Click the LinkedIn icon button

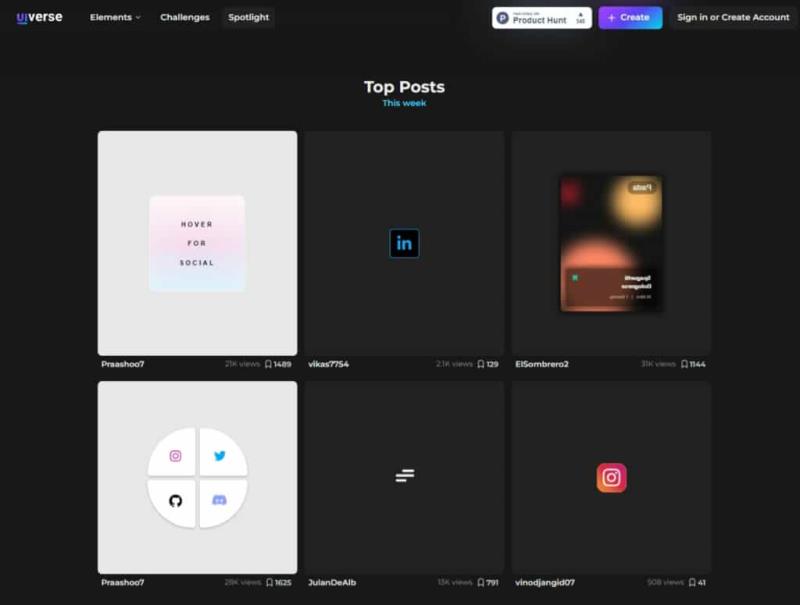[404, 243]
